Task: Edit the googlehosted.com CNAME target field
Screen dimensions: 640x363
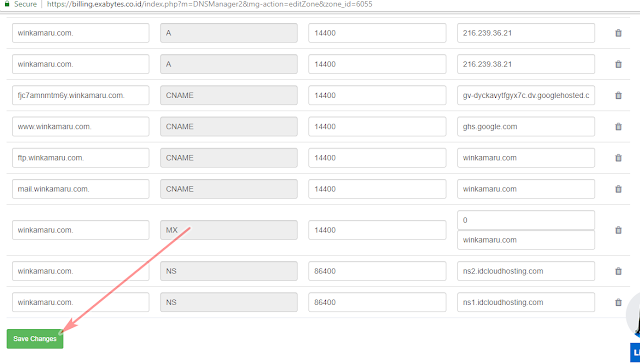Action: [x=526, y=95]
